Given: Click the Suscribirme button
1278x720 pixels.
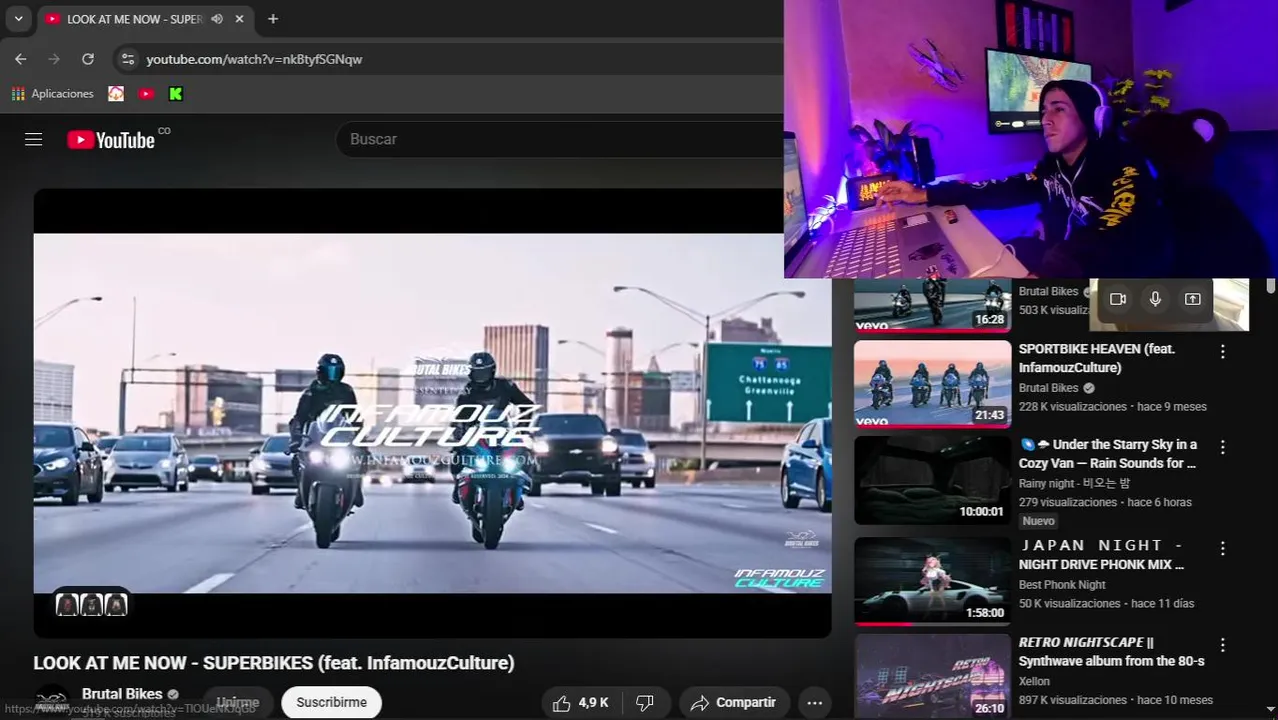Looking at the screenshot, I should pyautogui.click(x=331, y=702).
